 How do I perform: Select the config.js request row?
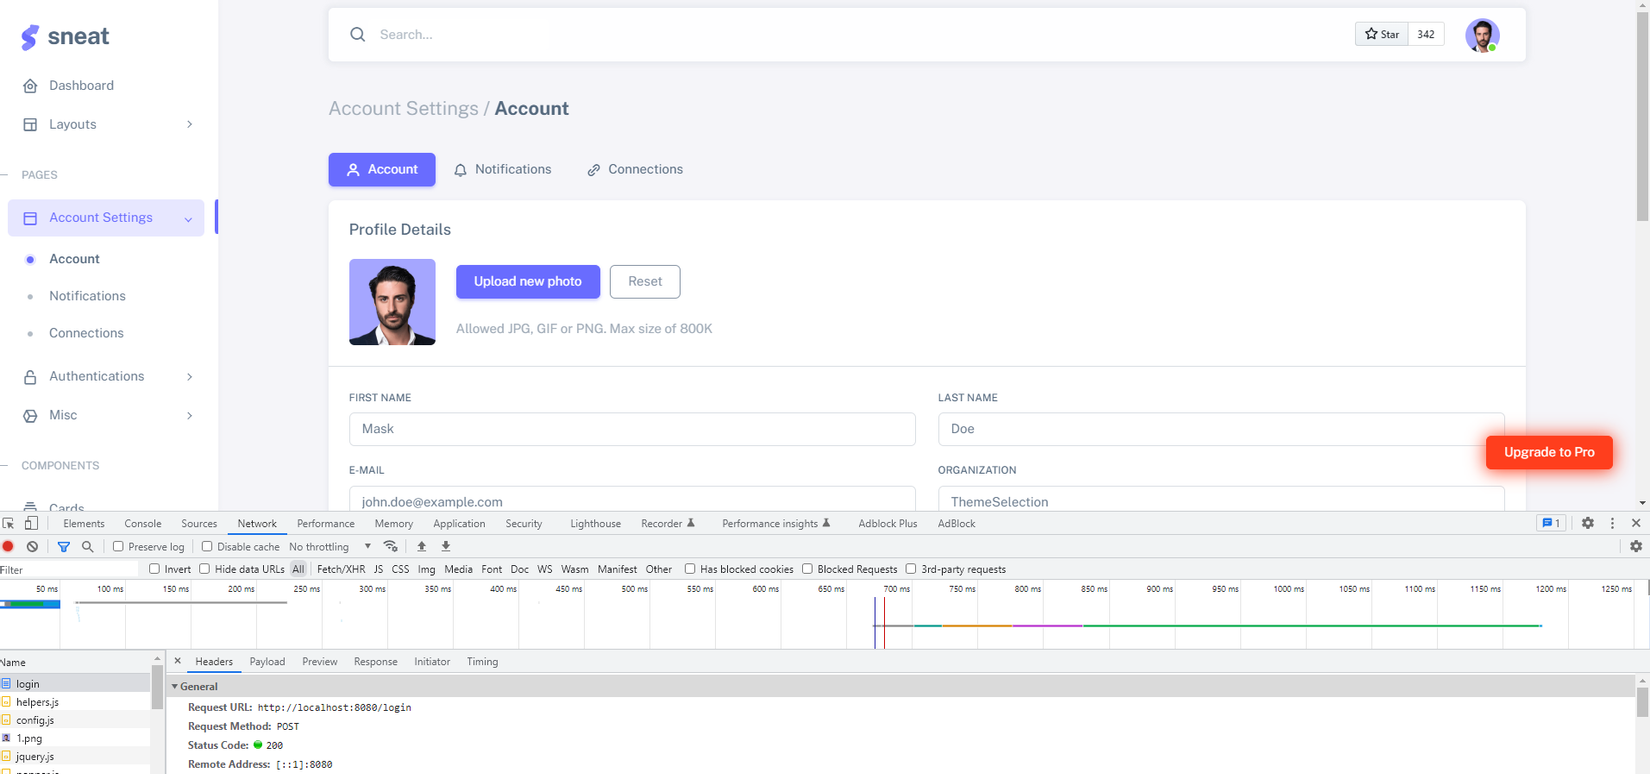pos(75,720)
